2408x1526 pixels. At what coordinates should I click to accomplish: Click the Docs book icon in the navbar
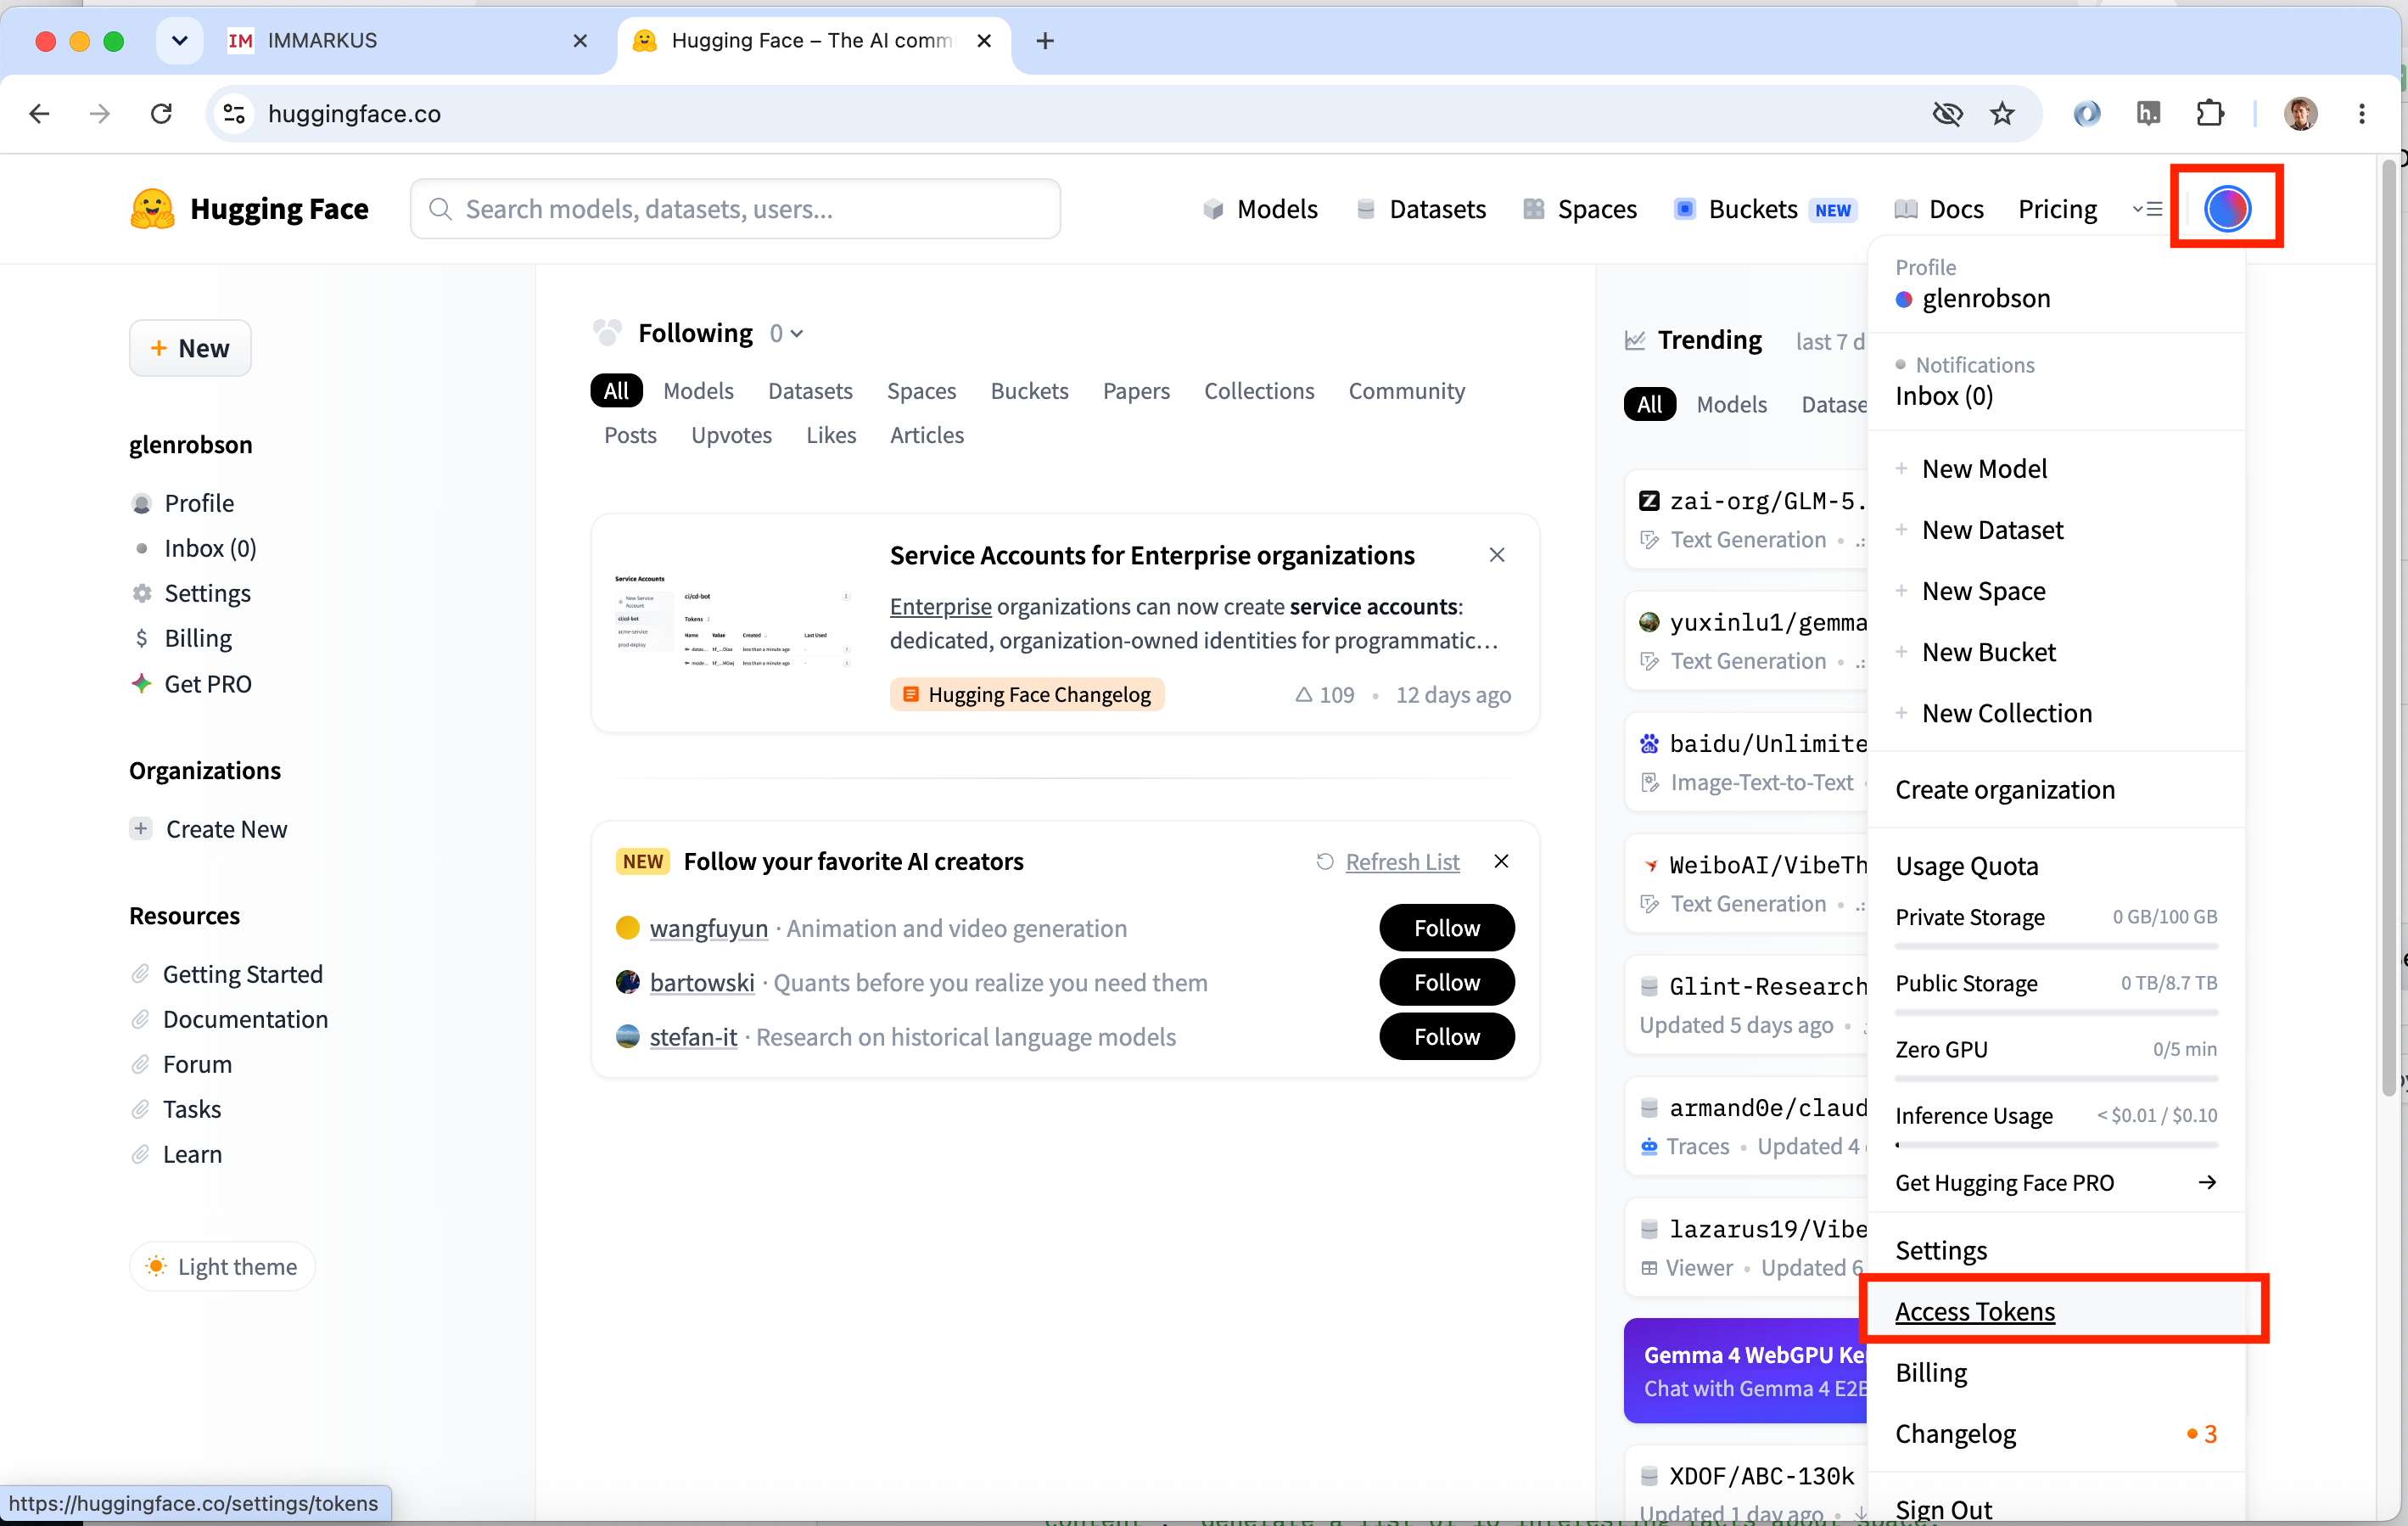(1906, 209)
